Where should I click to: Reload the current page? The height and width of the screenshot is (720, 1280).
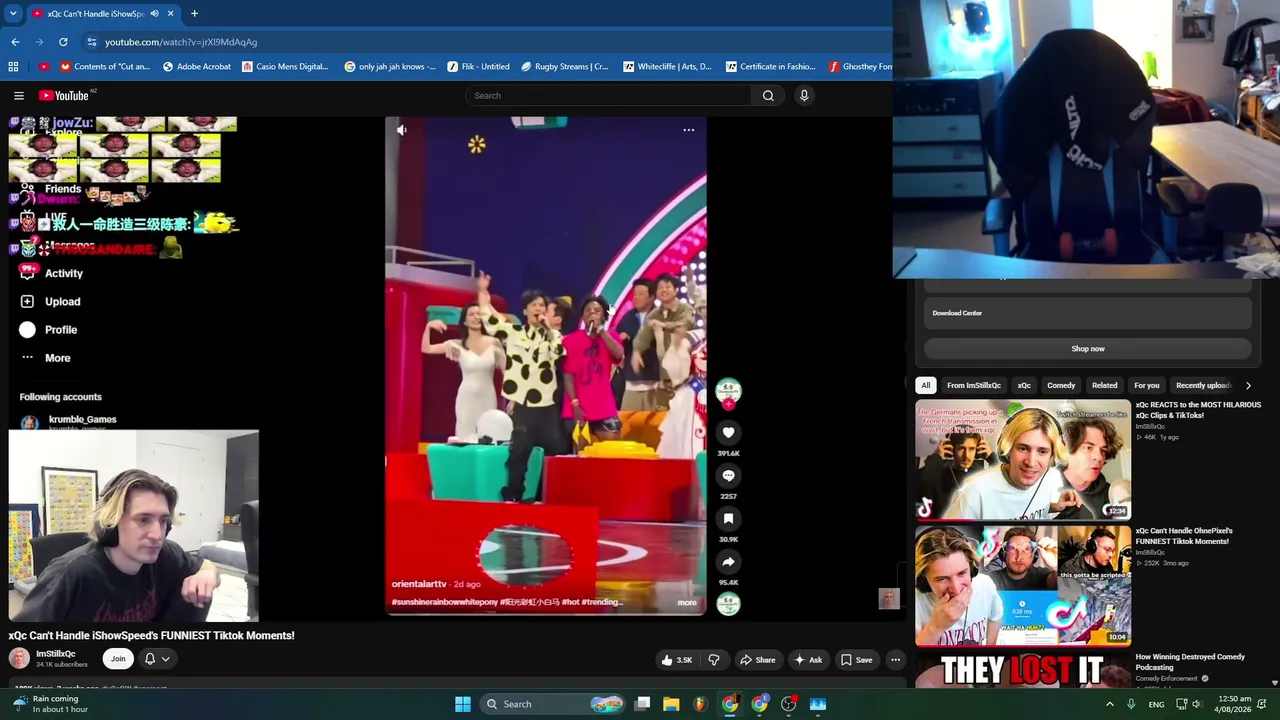(63, 42)
